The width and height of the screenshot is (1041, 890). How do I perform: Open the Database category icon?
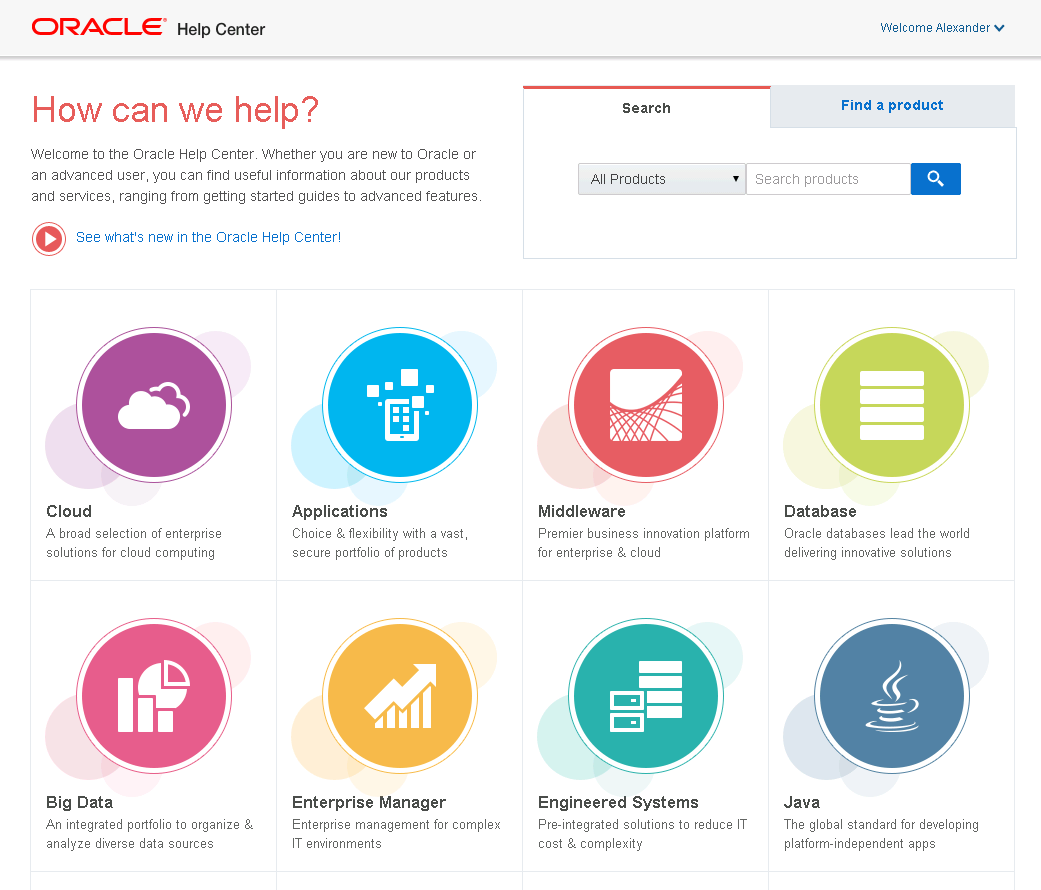click(891, 404)
